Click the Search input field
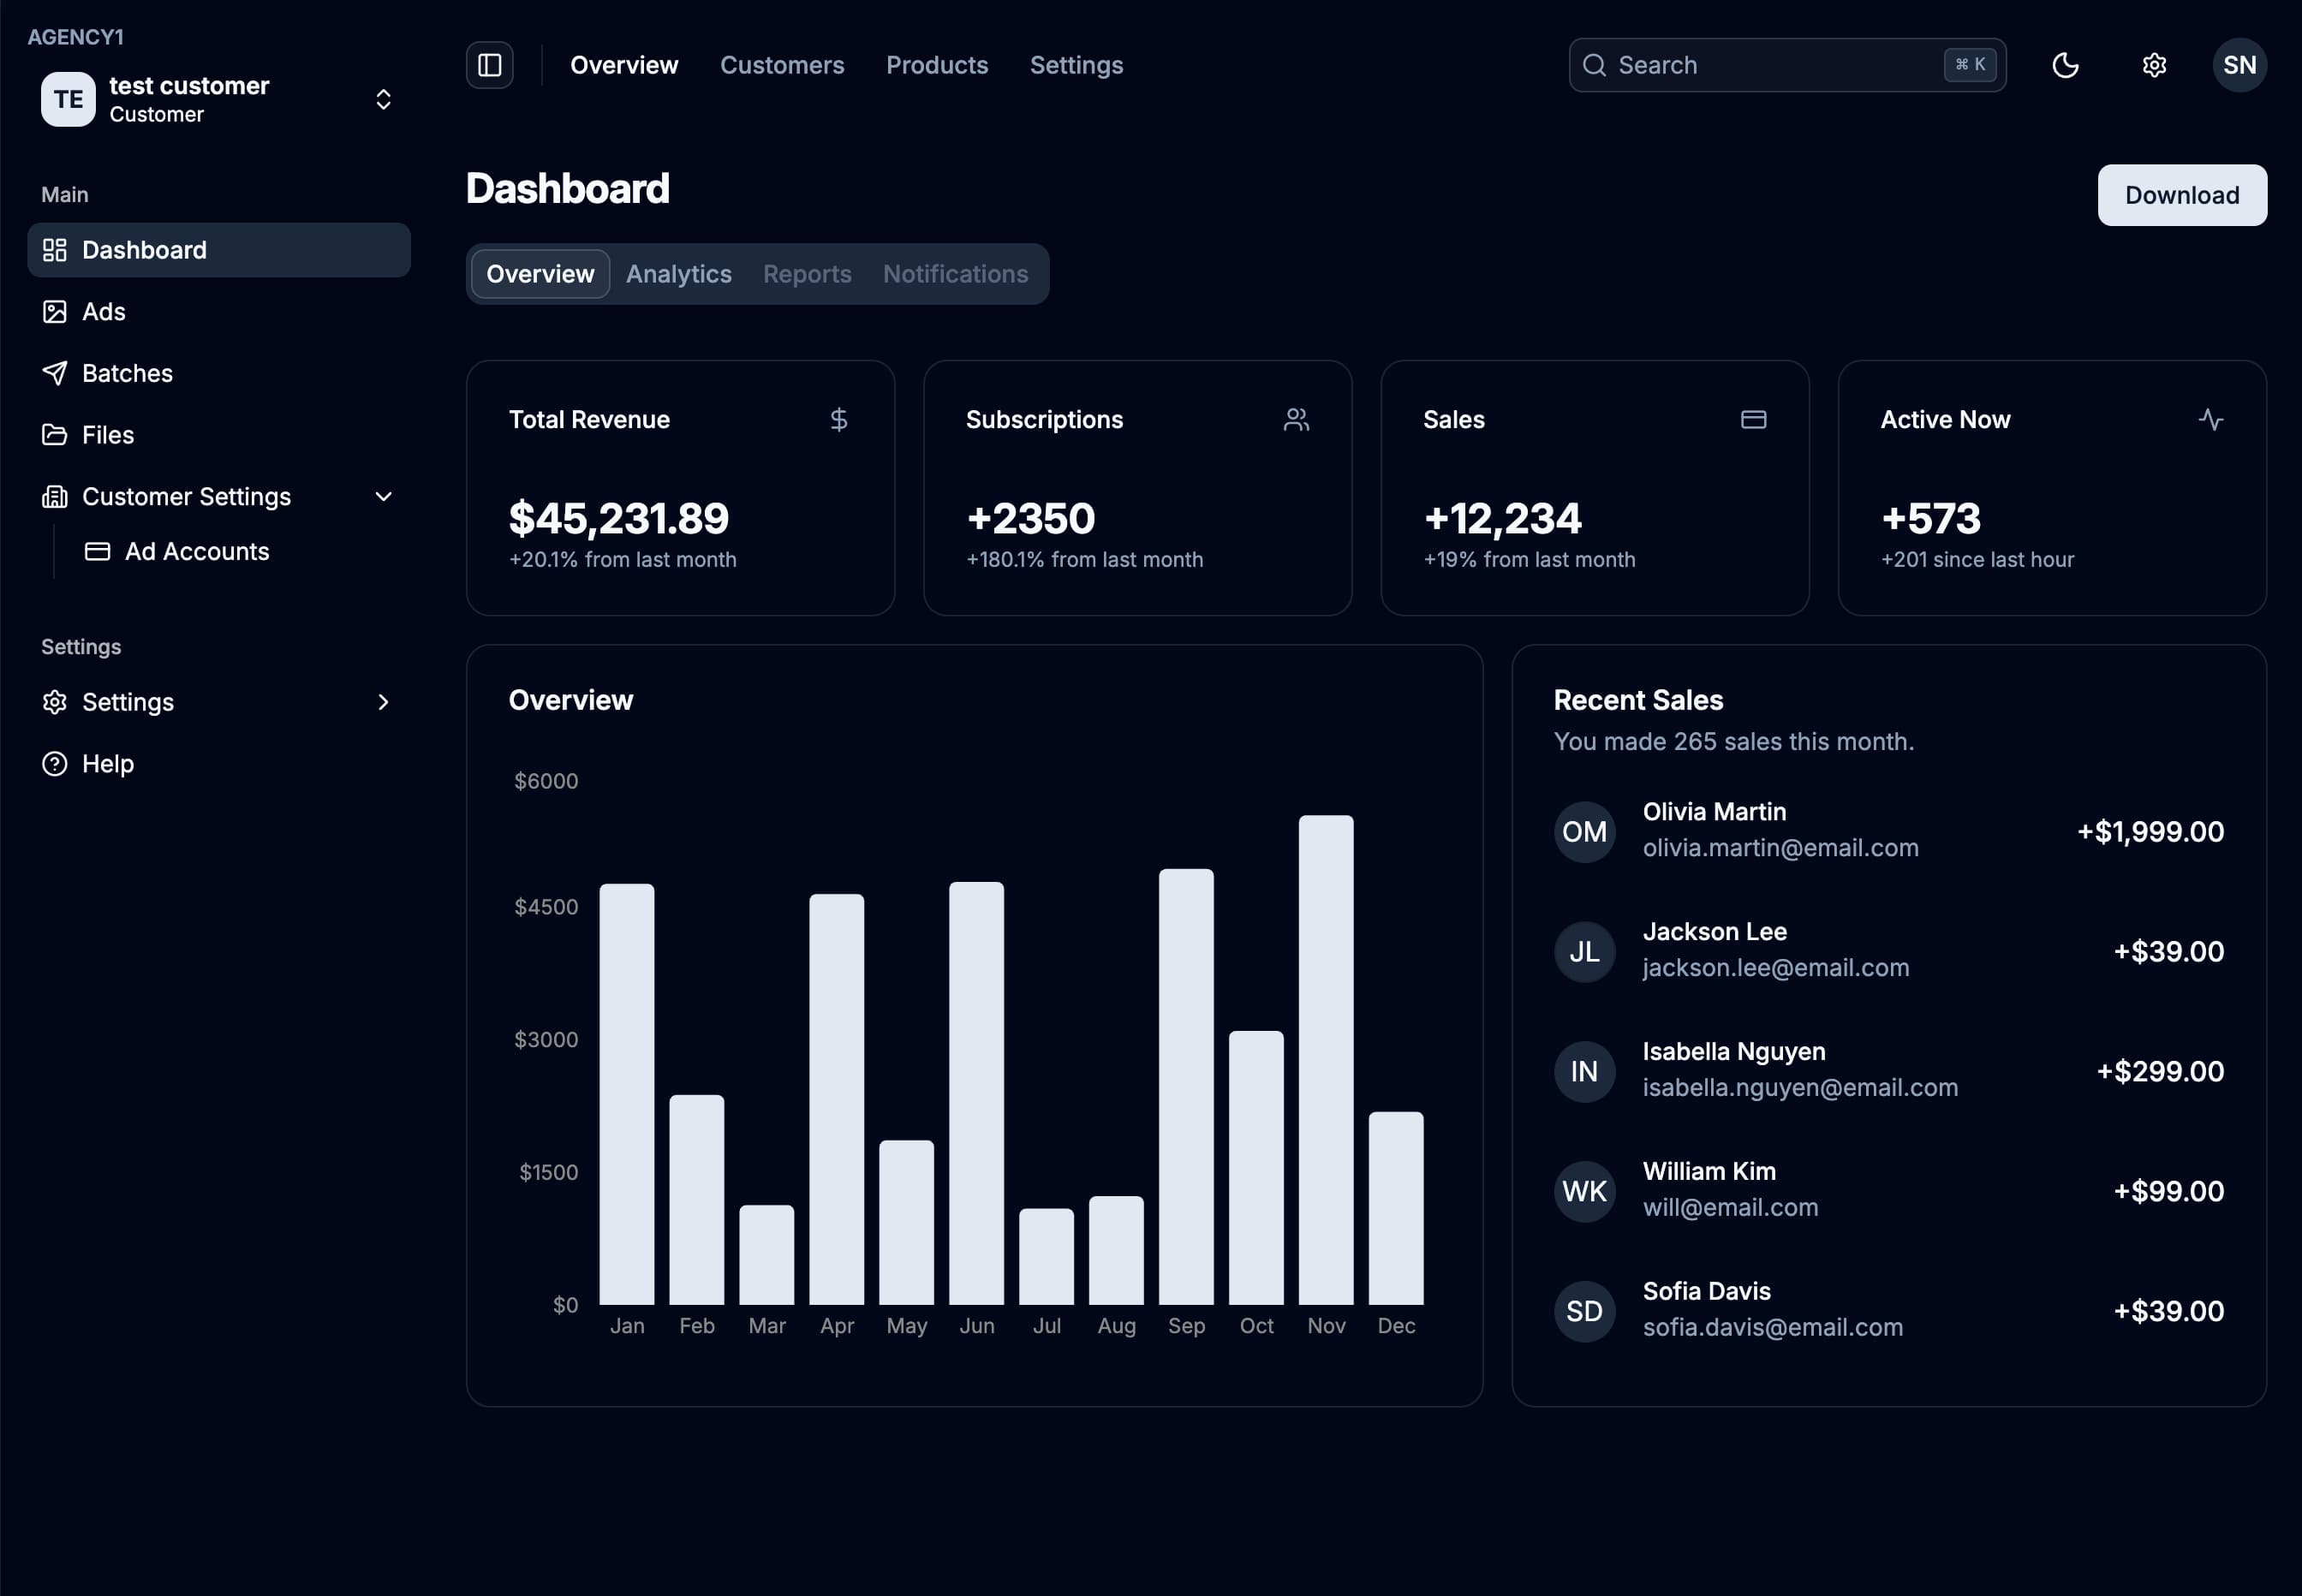Image resolution: width=2302 pixels, height=1596 pixels. (x=1760, y=64)
